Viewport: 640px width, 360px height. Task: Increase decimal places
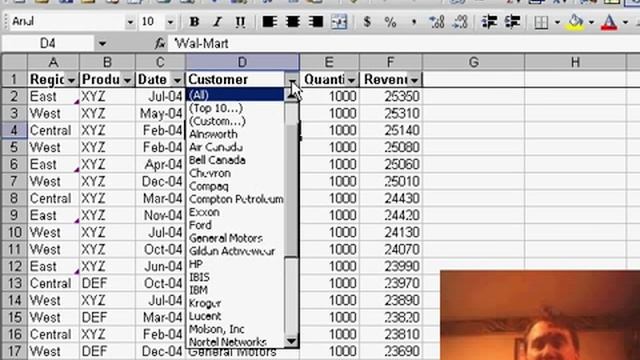click(x=437, y=22)
